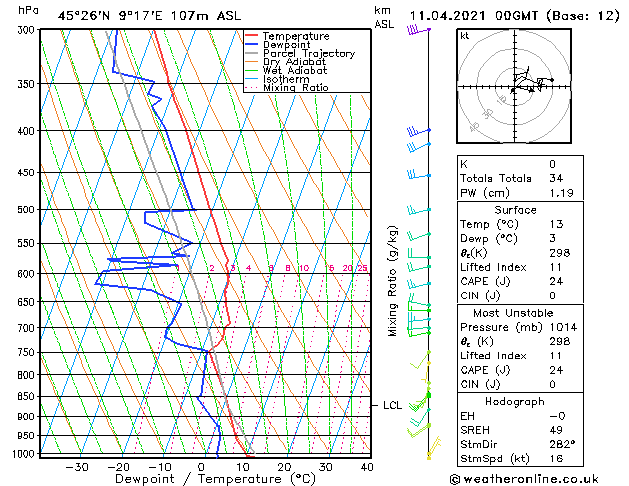Click the StmSpd (kt) value 16
Image resolution: width=629 pixels, height=486 pixels.
coord(556,458)
